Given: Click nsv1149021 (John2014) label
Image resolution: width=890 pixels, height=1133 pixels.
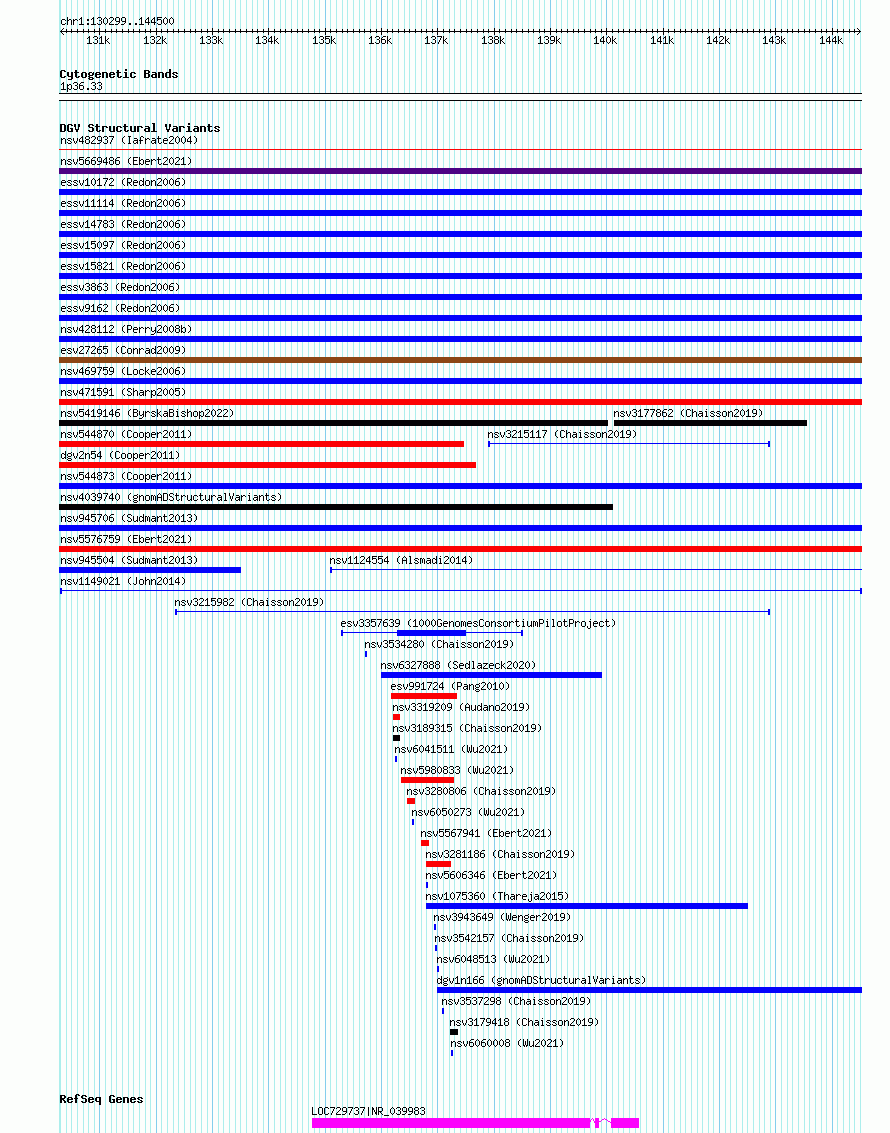Looking at the screenshot, I should (x=123, y=581).
